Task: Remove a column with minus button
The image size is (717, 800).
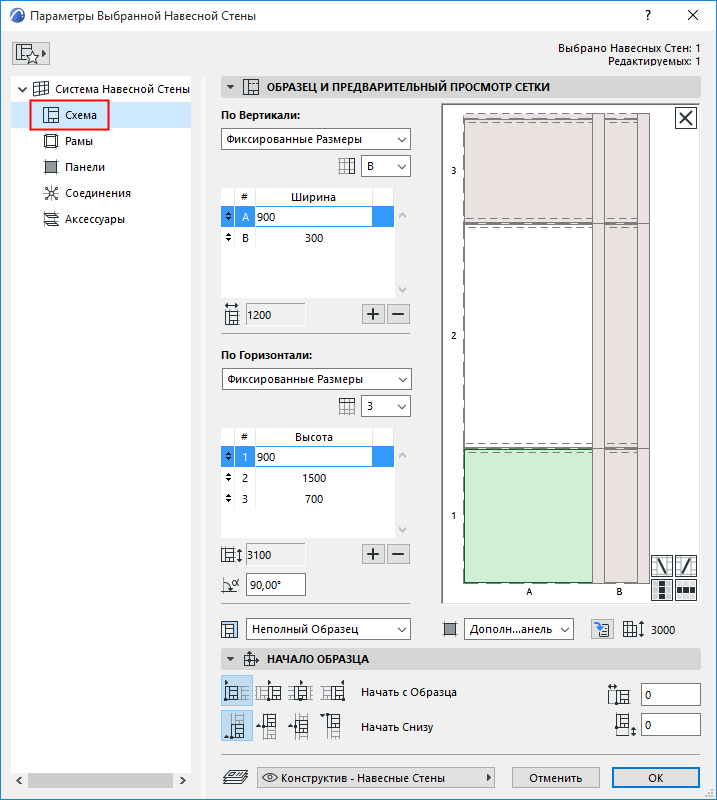Action: pos(399,314)
